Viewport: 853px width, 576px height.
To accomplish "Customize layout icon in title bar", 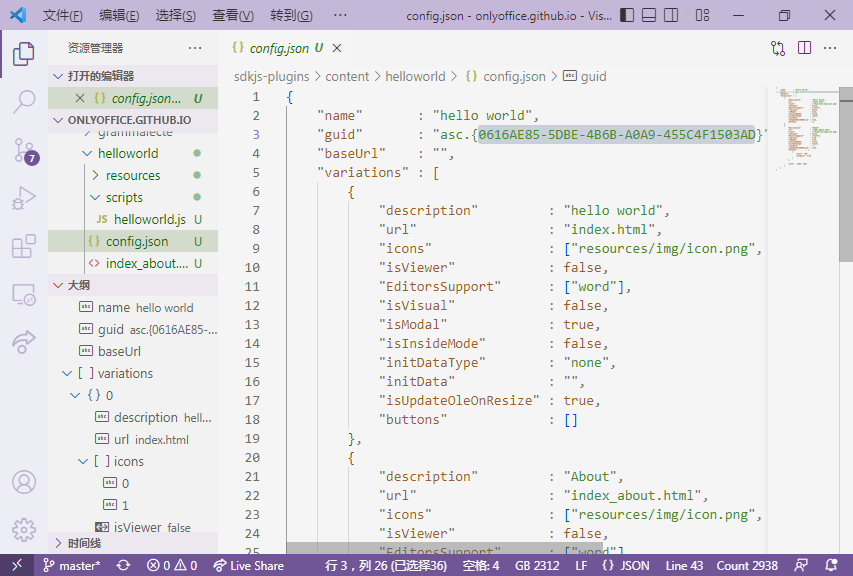I will [702, 15].
